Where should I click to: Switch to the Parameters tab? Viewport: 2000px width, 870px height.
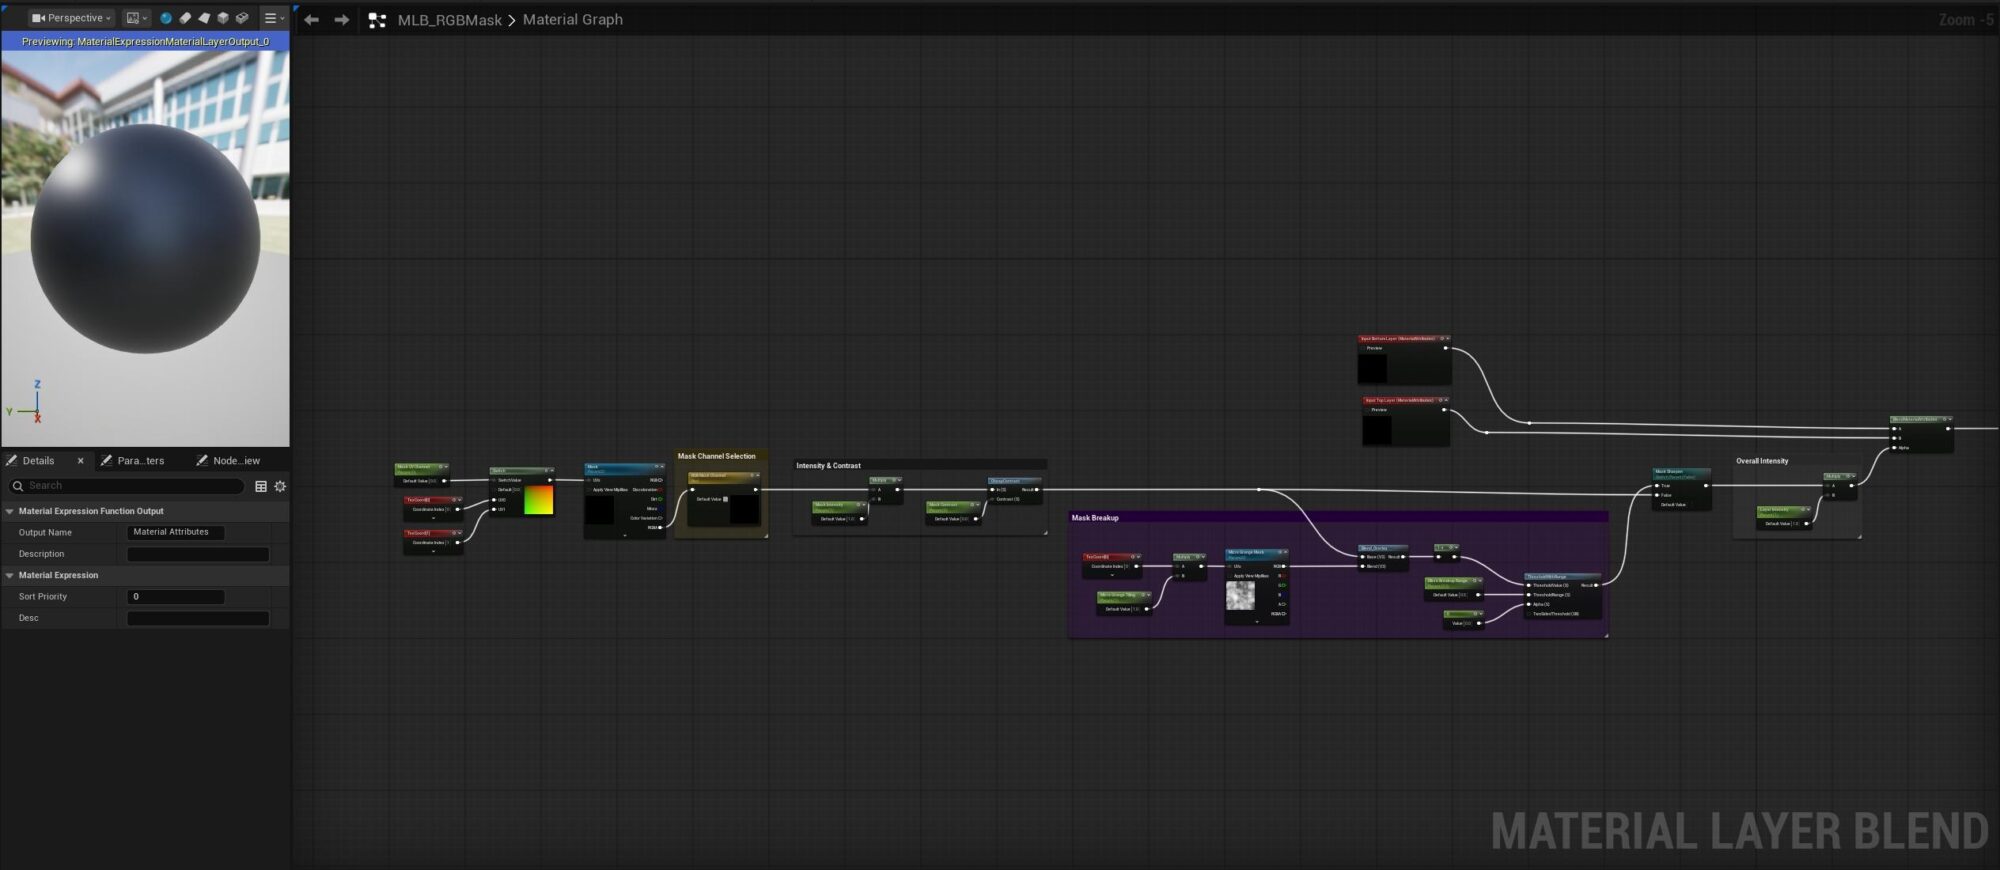coord(139,461)
